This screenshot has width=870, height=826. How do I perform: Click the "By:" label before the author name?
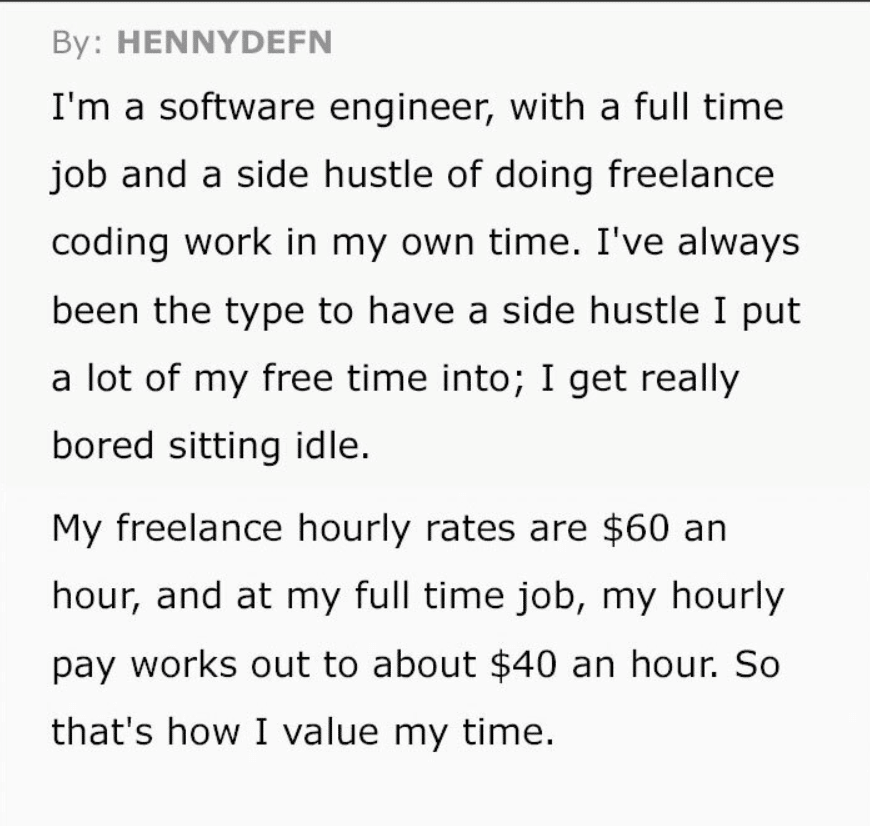click(77, 43)
